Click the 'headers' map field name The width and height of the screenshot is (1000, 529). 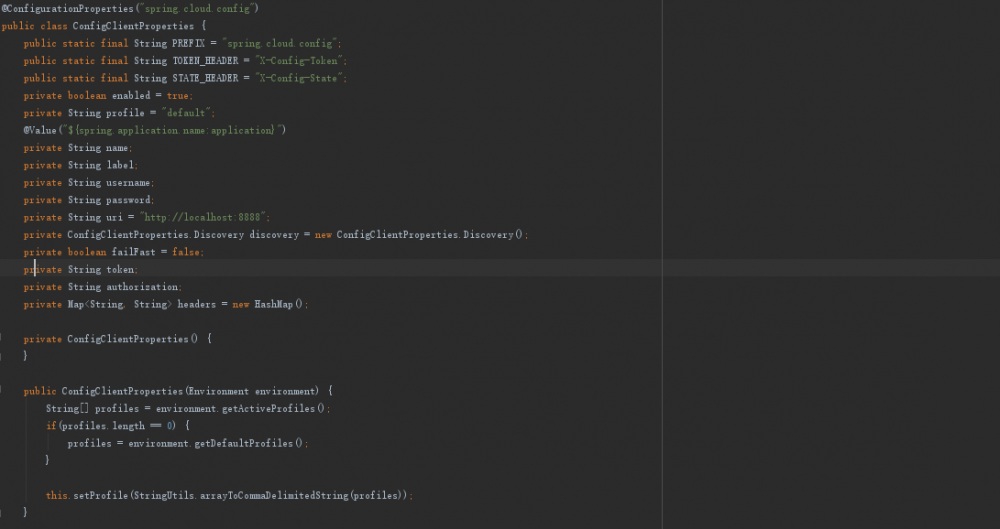click(196, 304)
